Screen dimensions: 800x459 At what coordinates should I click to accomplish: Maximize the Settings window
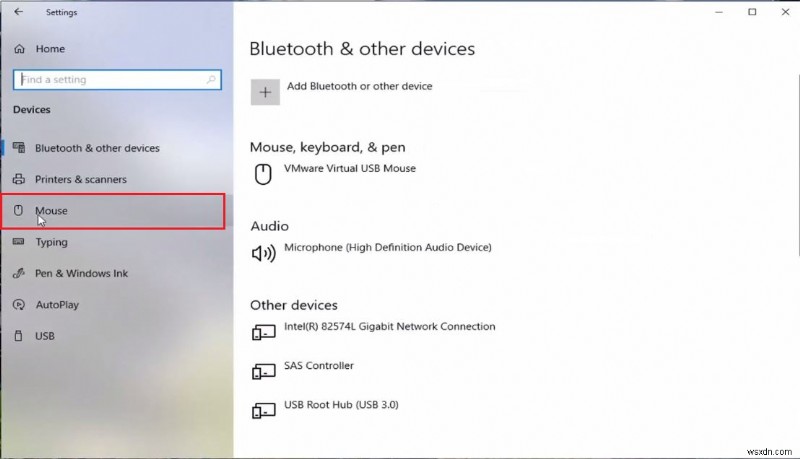[x=752, y=12]
